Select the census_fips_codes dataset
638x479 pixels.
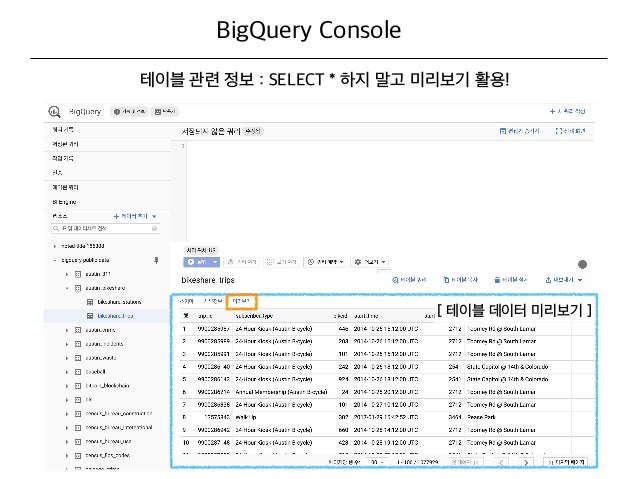coord(107,455)
